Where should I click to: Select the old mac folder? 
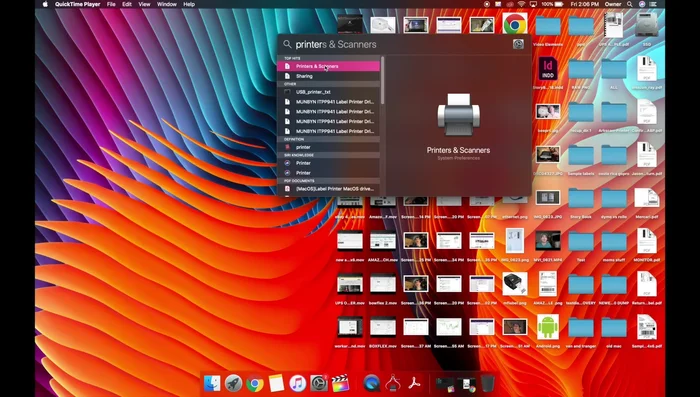pyautogui.click(x=614, y=327)
